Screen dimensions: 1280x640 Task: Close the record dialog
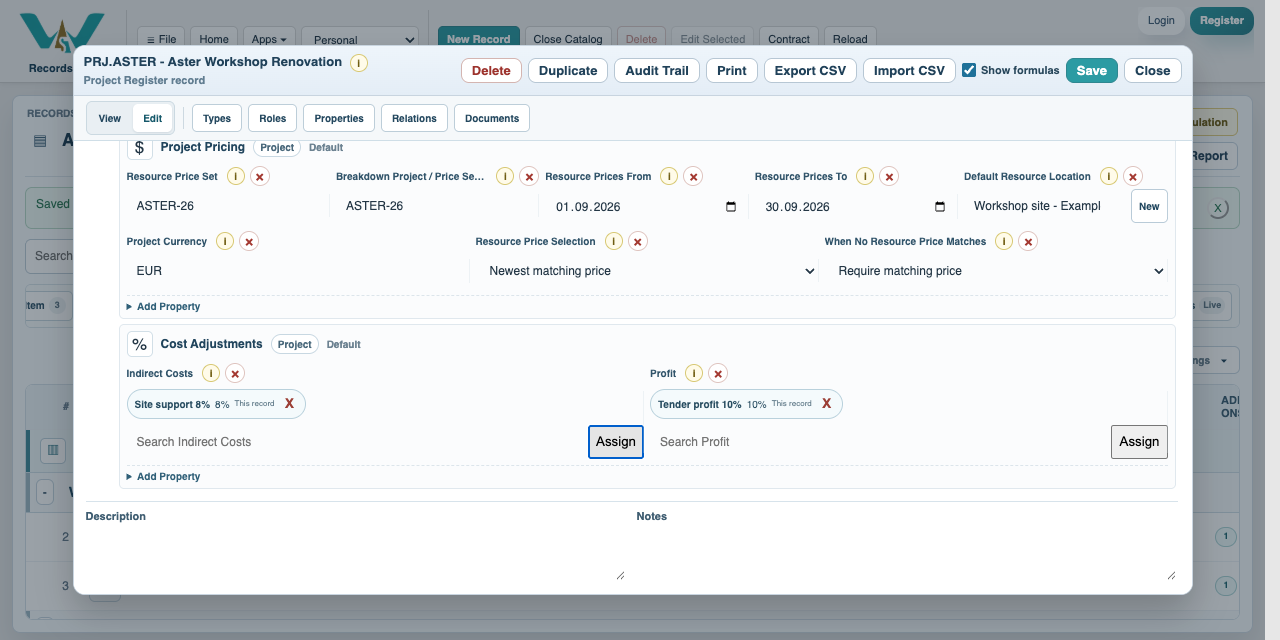click(1153, 71)
